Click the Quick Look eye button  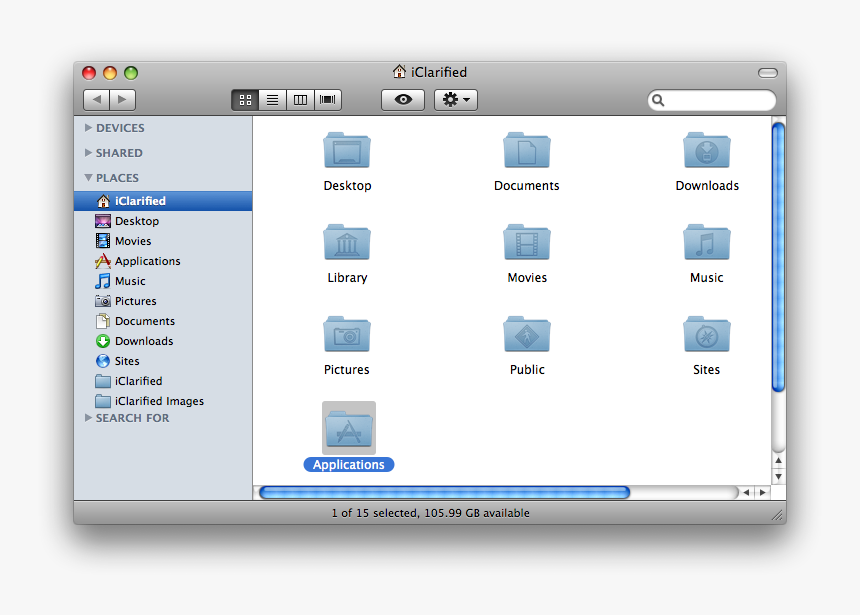[403, 100]
